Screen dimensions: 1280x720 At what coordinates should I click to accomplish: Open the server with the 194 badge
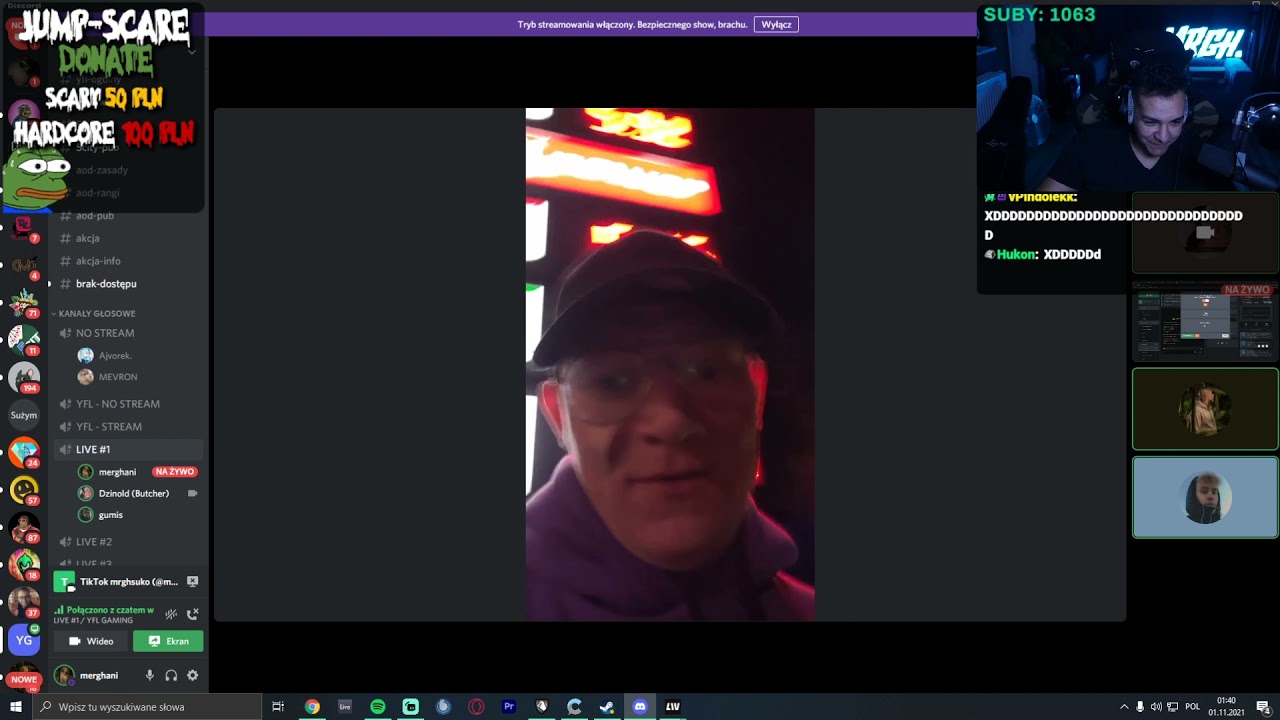pos(24,377)
